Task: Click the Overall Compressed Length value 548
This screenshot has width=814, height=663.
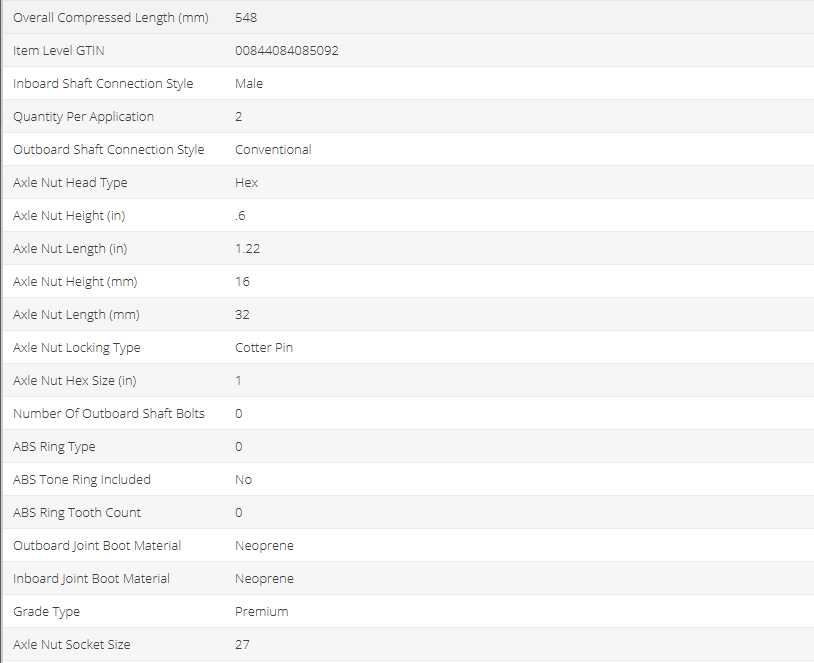Action: pos(246,18)
